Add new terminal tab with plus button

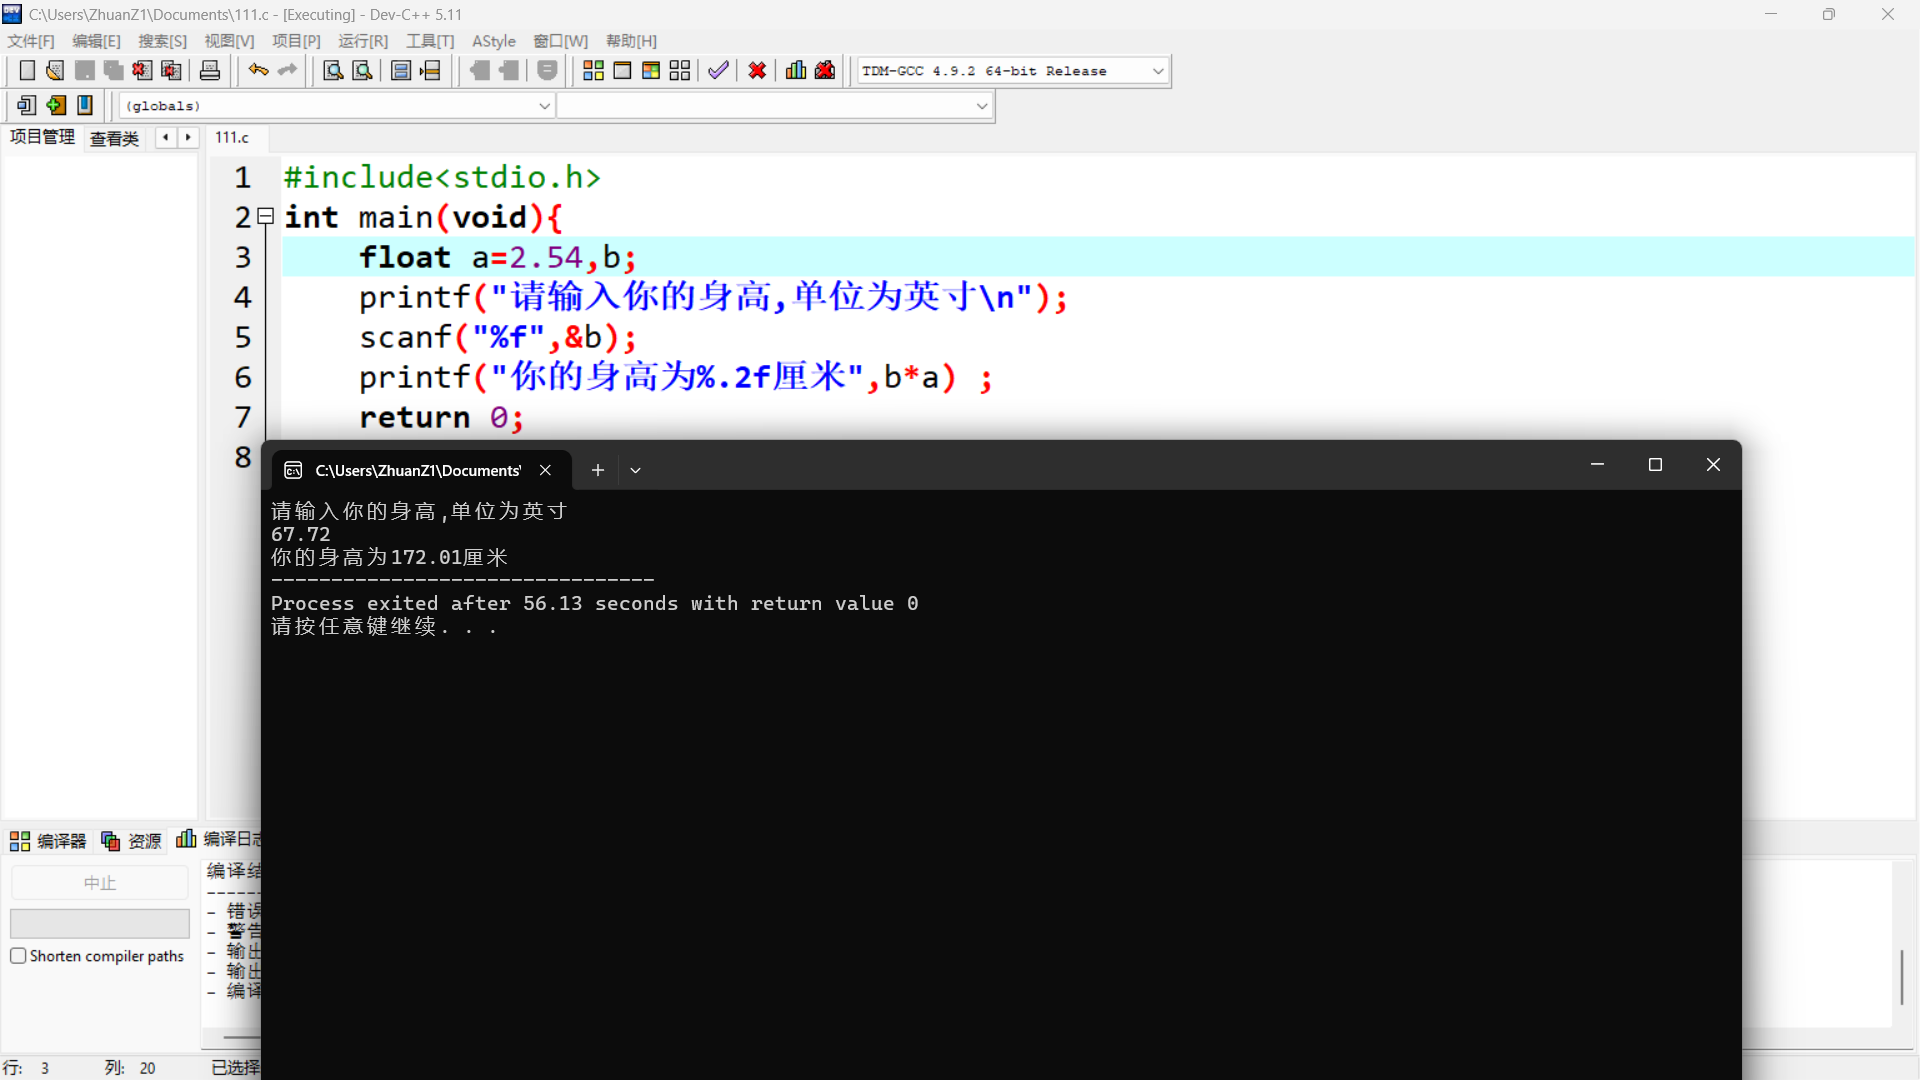click(x=597, y=470)
